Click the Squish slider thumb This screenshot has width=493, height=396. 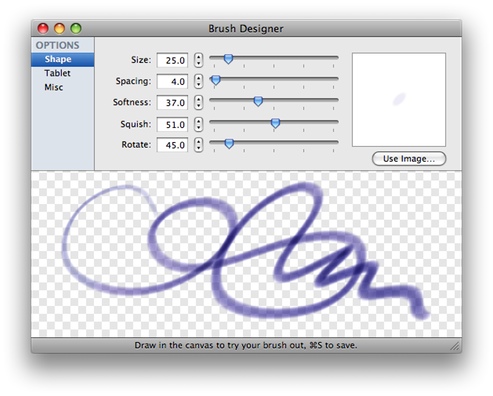pyautogui.click(x=275, y=123)
